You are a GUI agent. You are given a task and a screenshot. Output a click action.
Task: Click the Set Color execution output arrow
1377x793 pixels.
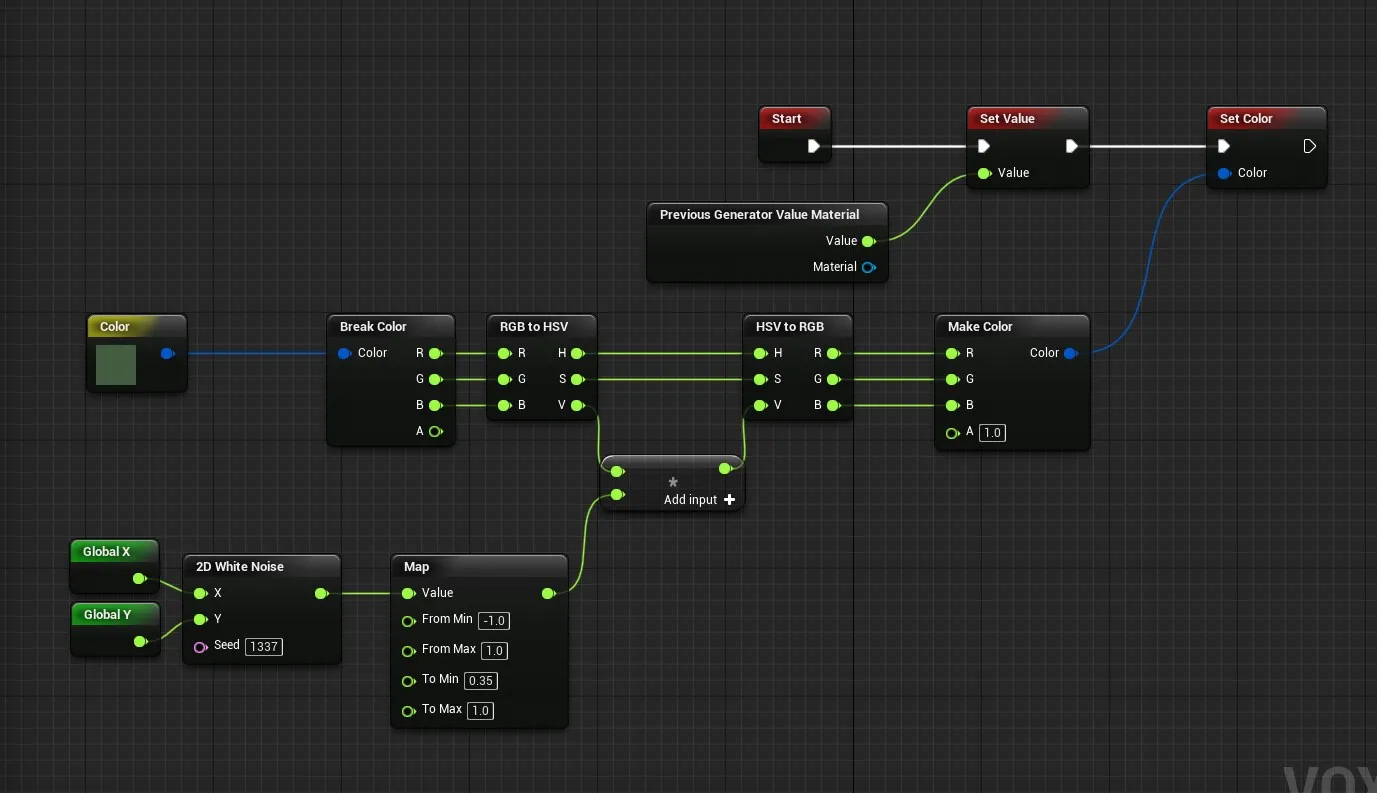point(1309,146)
